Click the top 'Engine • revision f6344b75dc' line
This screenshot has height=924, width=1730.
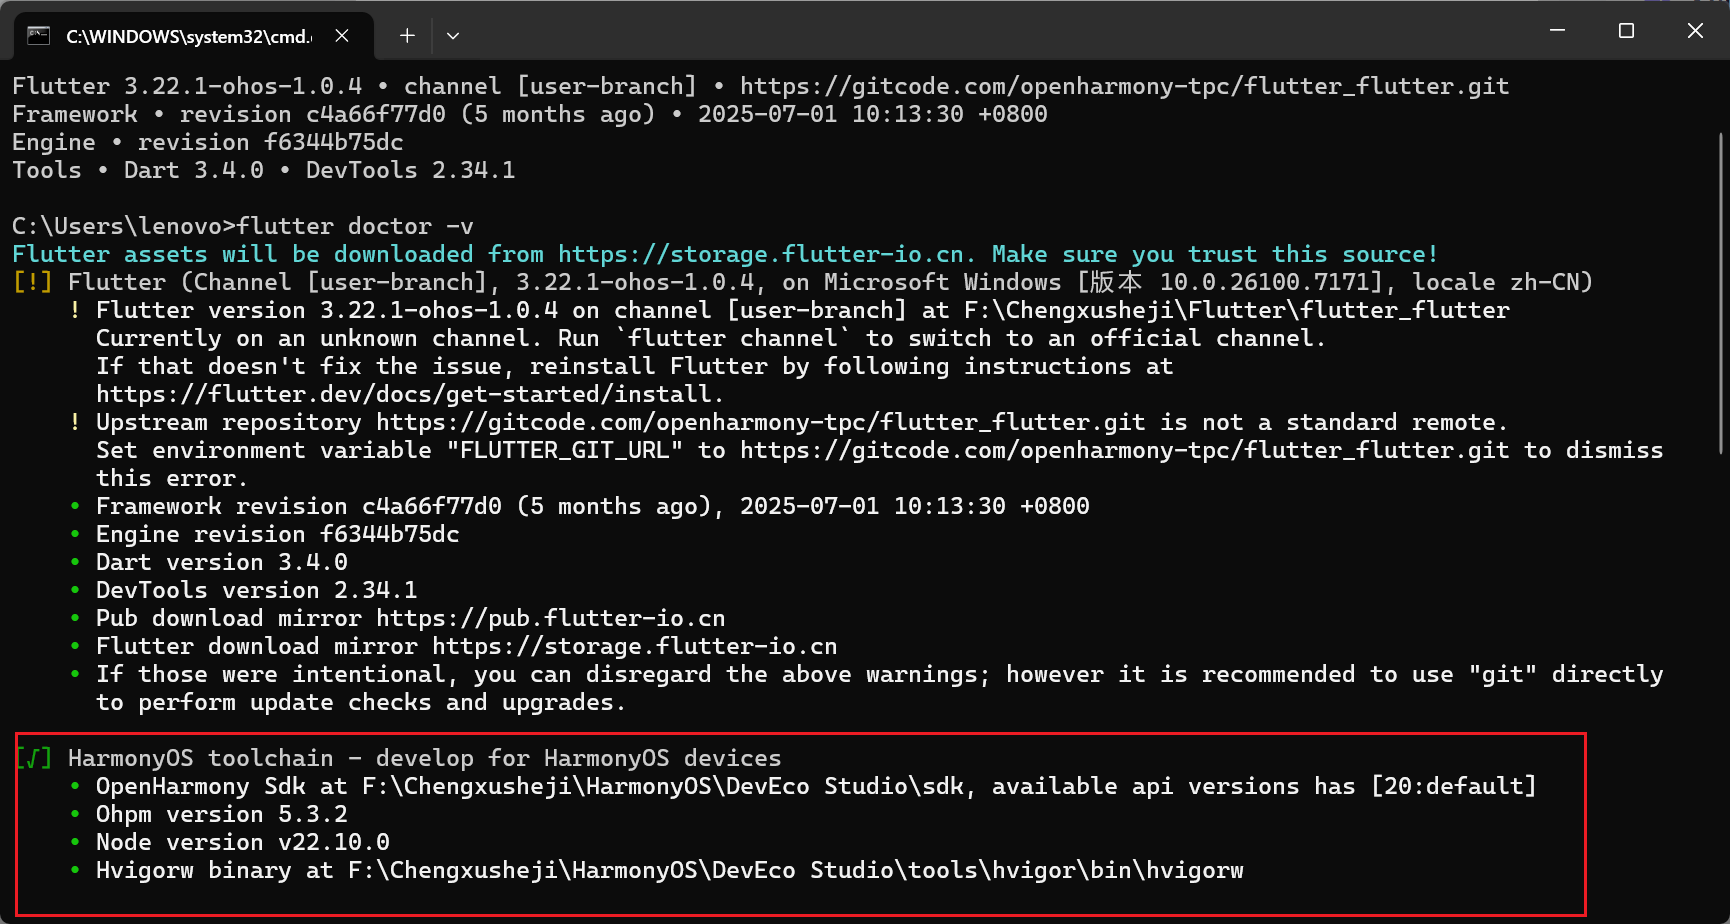[208, 142]
